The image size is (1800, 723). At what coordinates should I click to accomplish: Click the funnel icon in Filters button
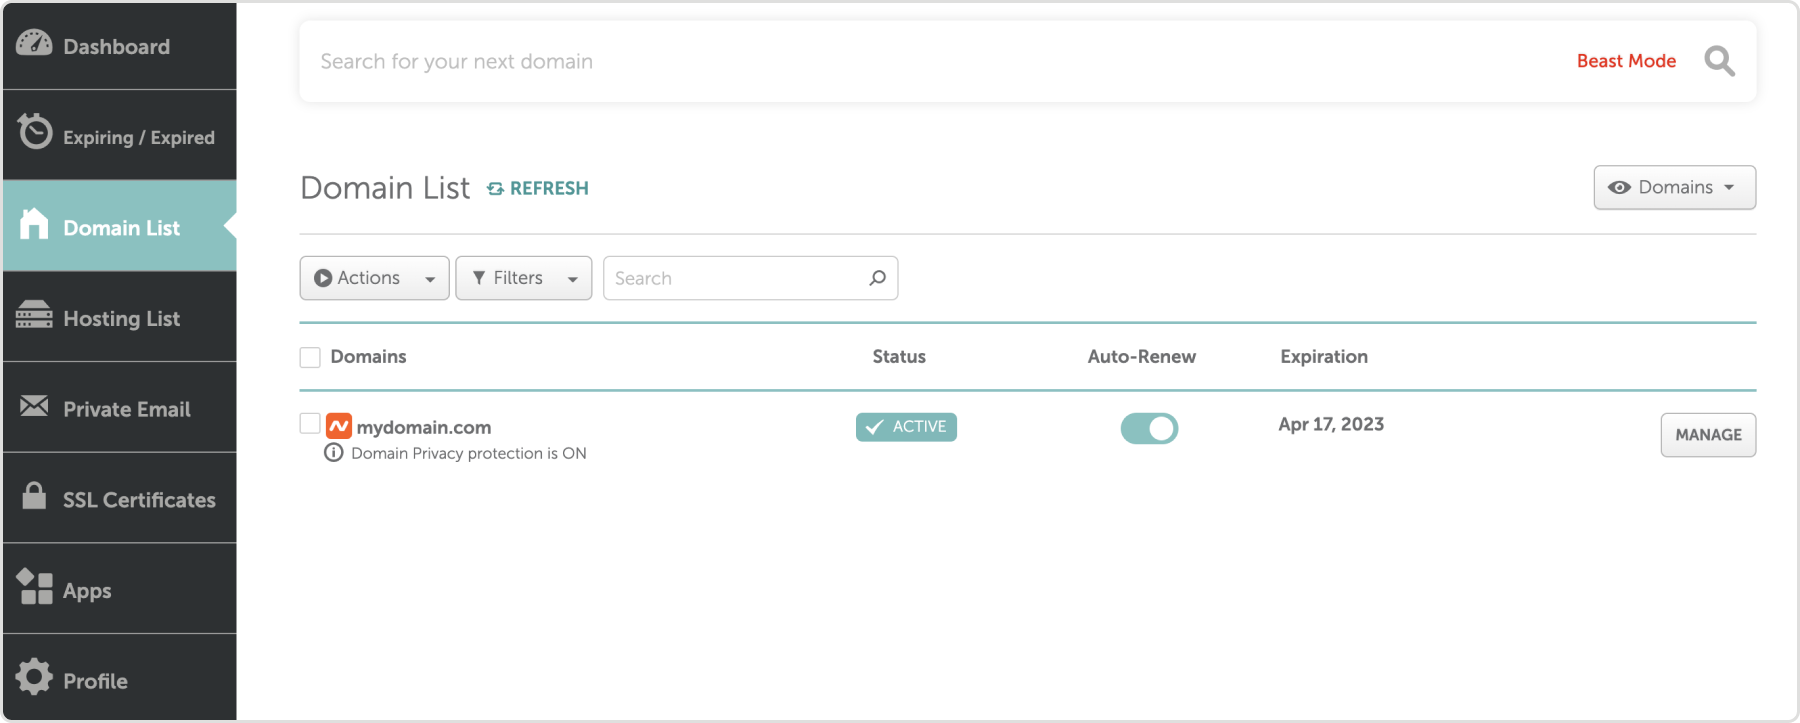coord(479,278)
